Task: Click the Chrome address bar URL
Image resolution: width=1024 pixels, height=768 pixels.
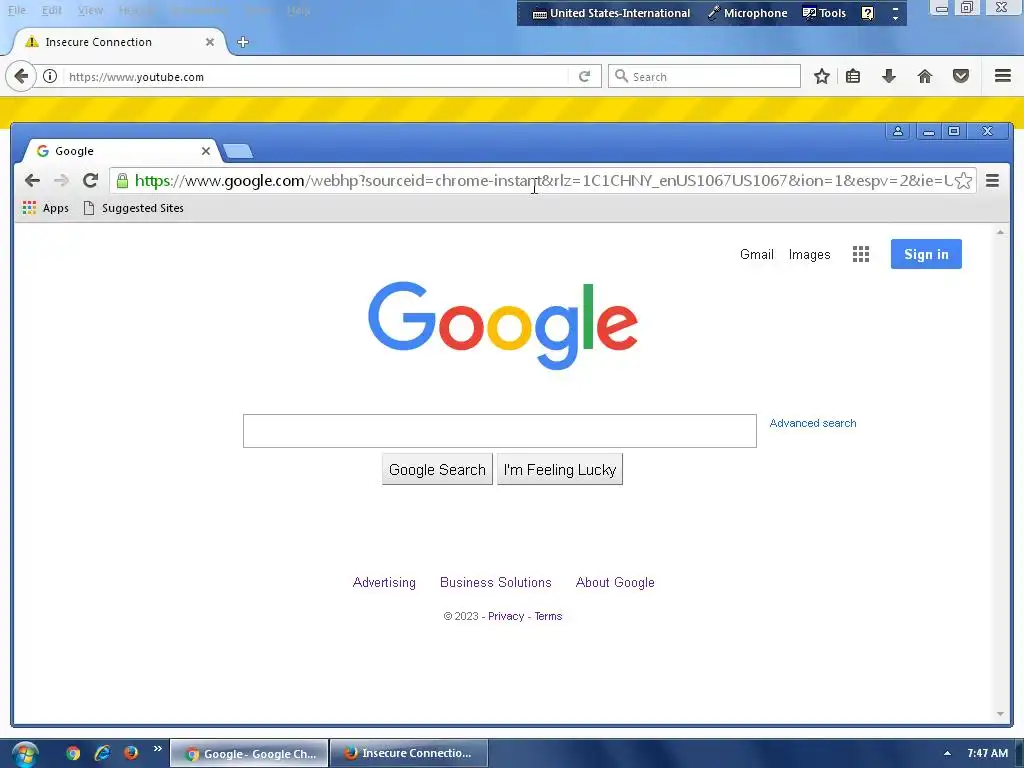Action: [x=542, y=181]
